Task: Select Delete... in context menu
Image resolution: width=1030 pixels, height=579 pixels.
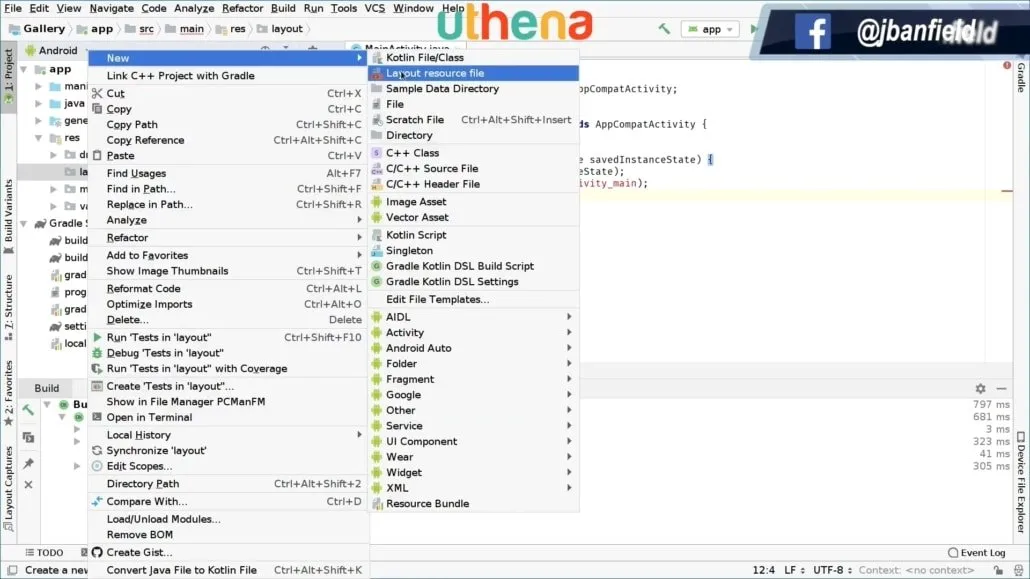Action: 228,319
